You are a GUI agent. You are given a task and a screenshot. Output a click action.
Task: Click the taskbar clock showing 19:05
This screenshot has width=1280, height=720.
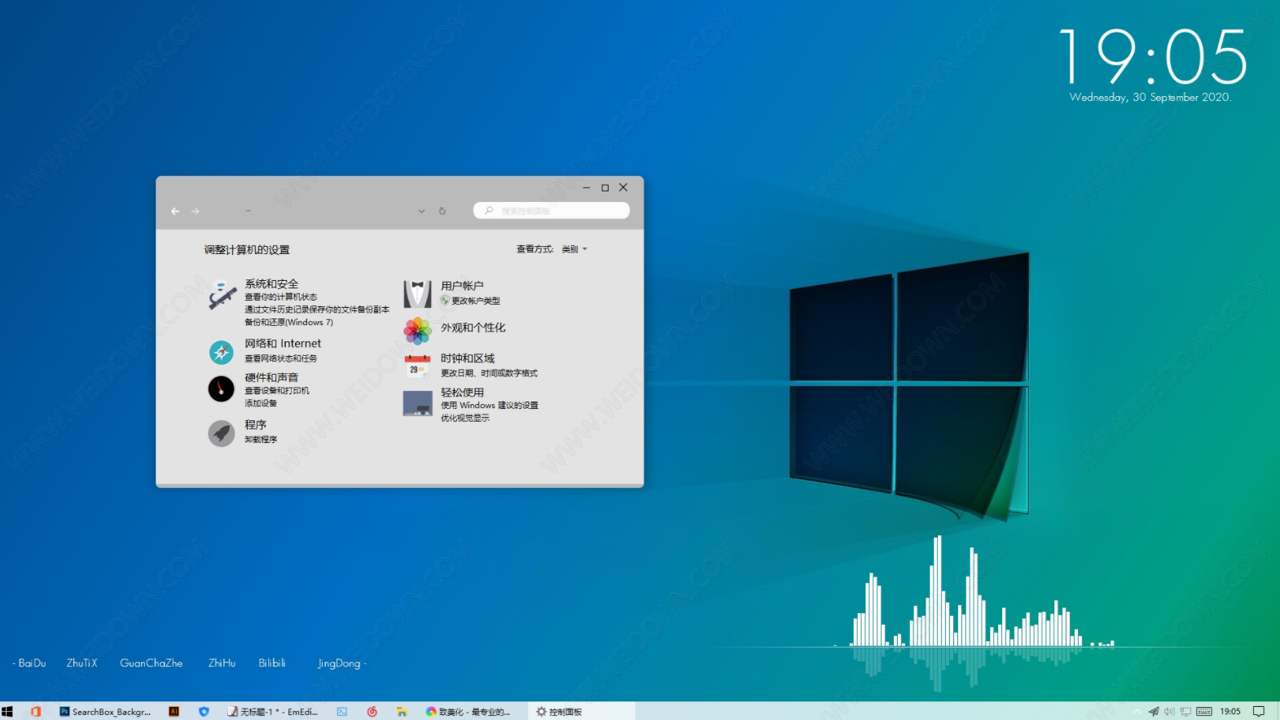coord(1230,711)
